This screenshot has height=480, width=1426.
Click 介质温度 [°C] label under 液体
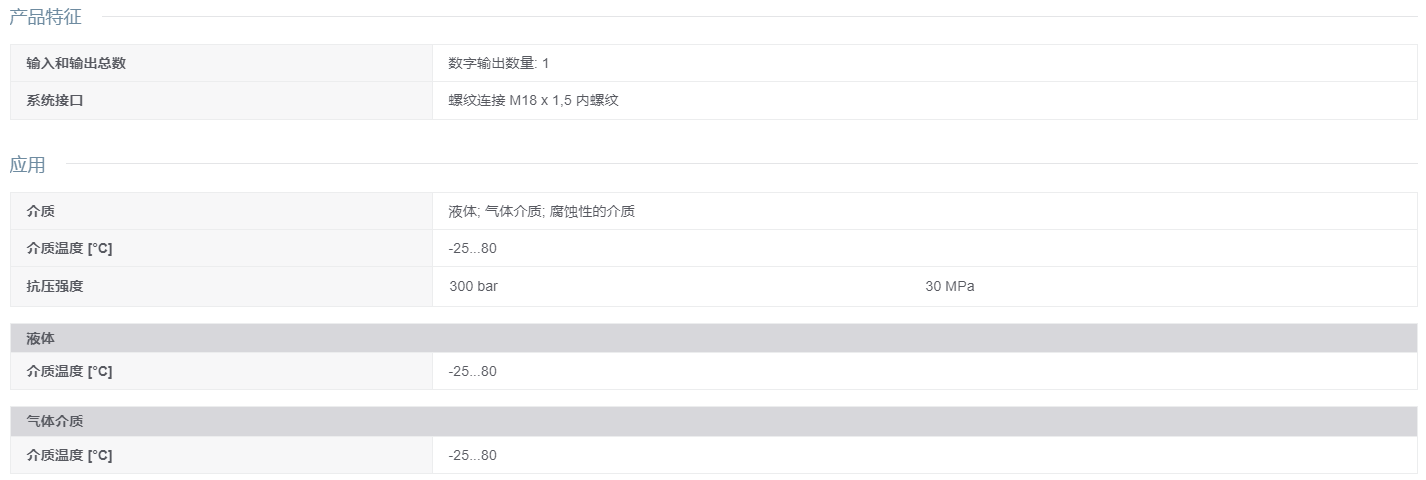tap(69, 371)
